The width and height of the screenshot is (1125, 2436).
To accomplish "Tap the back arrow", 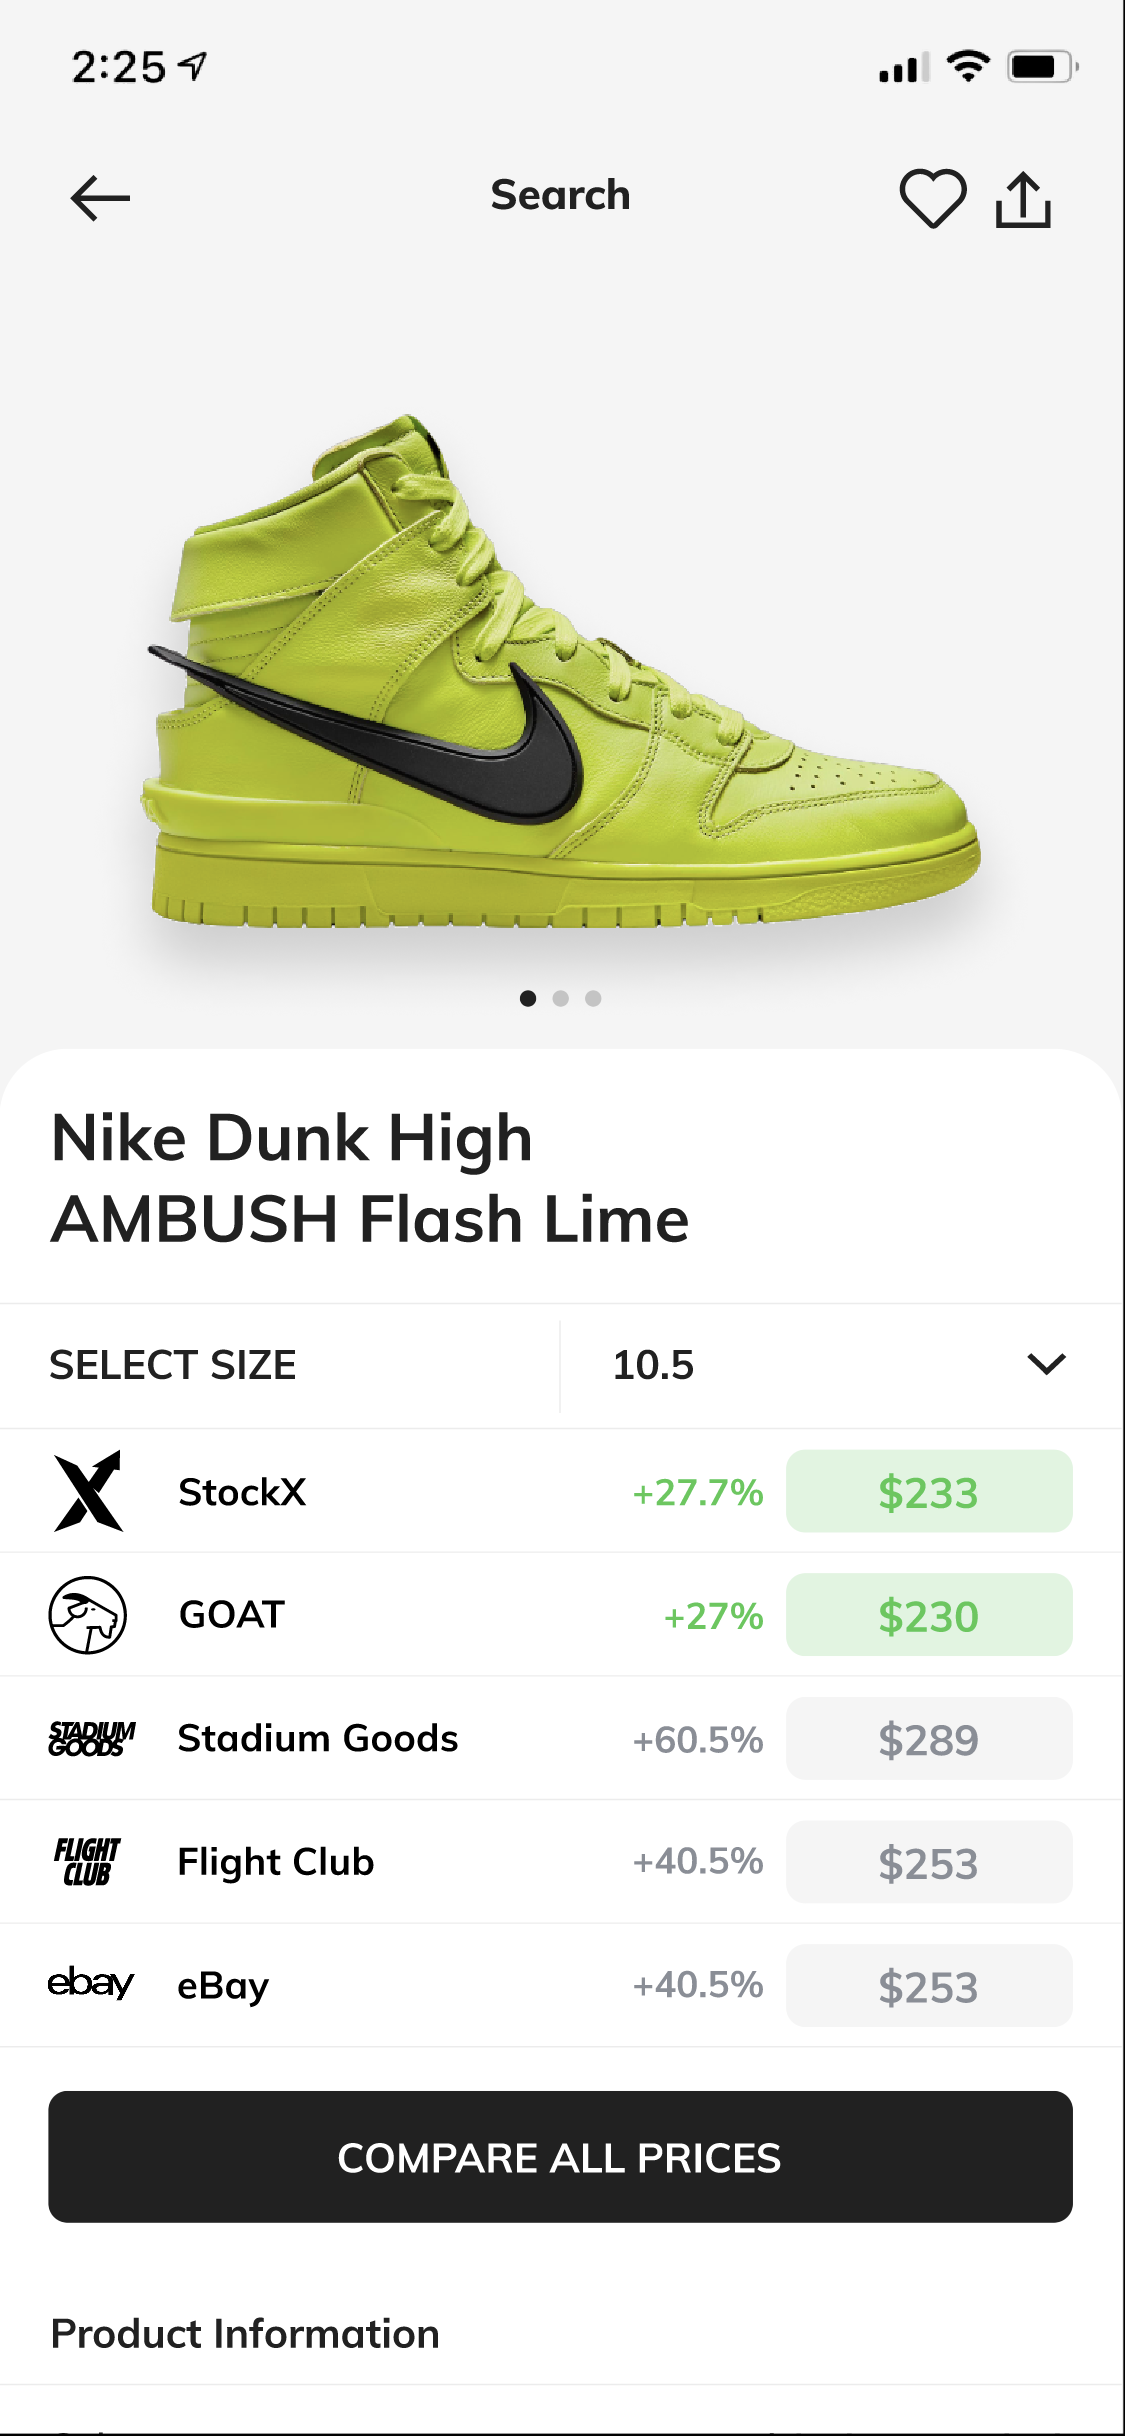I will pyautogui.click(x=99, y=197).
